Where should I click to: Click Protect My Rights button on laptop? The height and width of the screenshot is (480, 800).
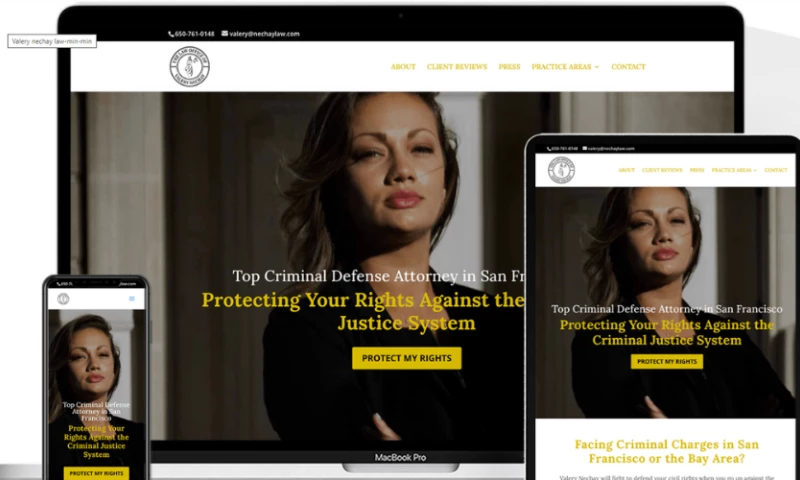point(407,358)
